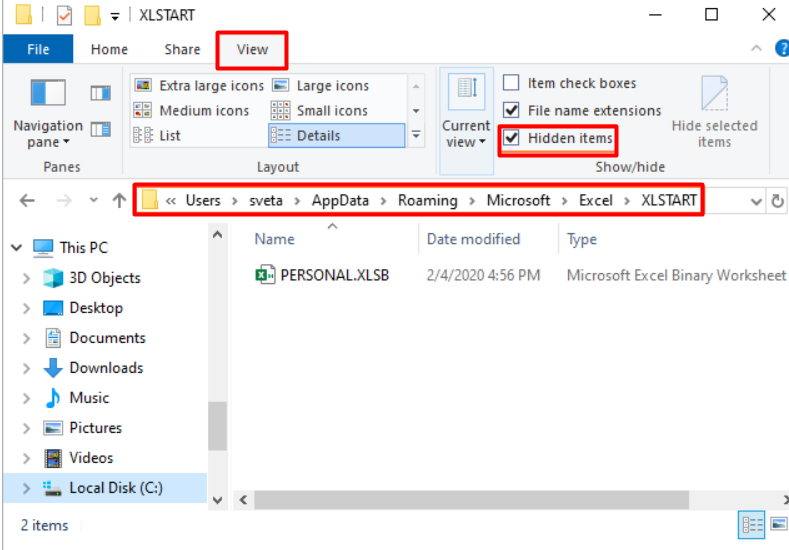
Task: Toggle the Details pane icon
Action: pyautogui.click(x=101, y=130)
